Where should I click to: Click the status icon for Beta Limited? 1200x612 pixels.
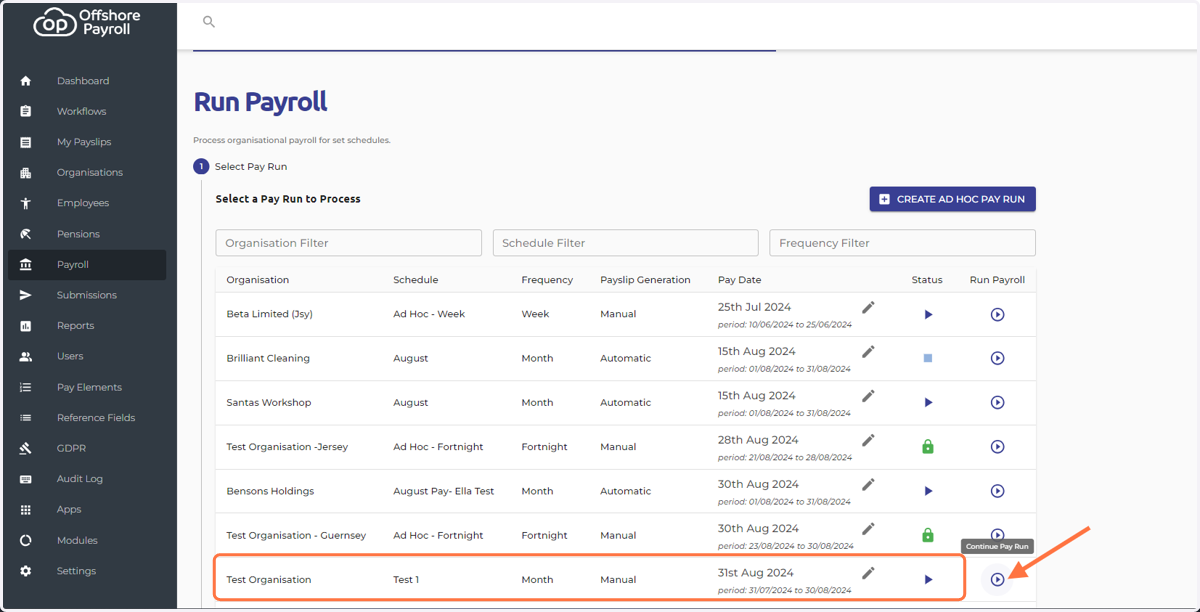(928, 314)
